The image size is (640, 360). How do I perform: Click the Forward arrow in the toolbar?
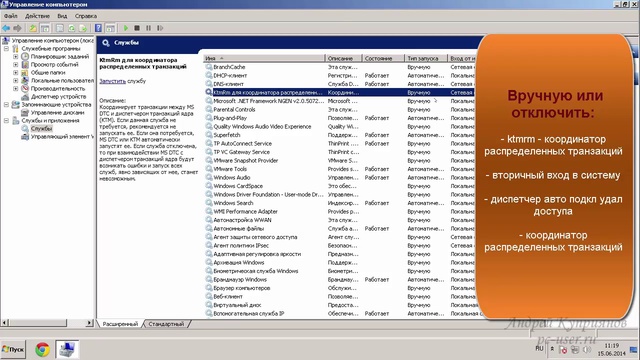17,28
